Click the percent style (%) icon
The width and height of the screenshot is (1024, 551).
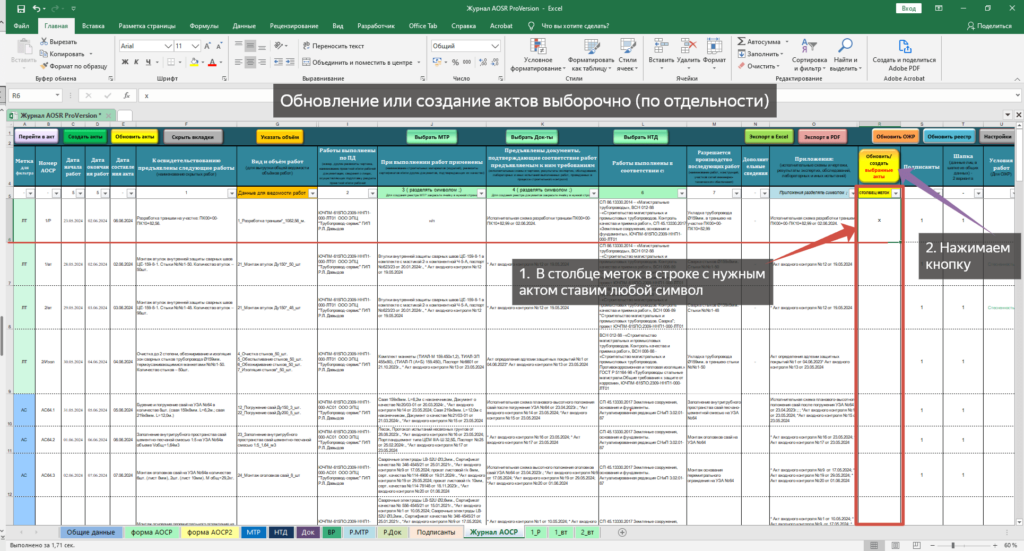tap(455, 62)
